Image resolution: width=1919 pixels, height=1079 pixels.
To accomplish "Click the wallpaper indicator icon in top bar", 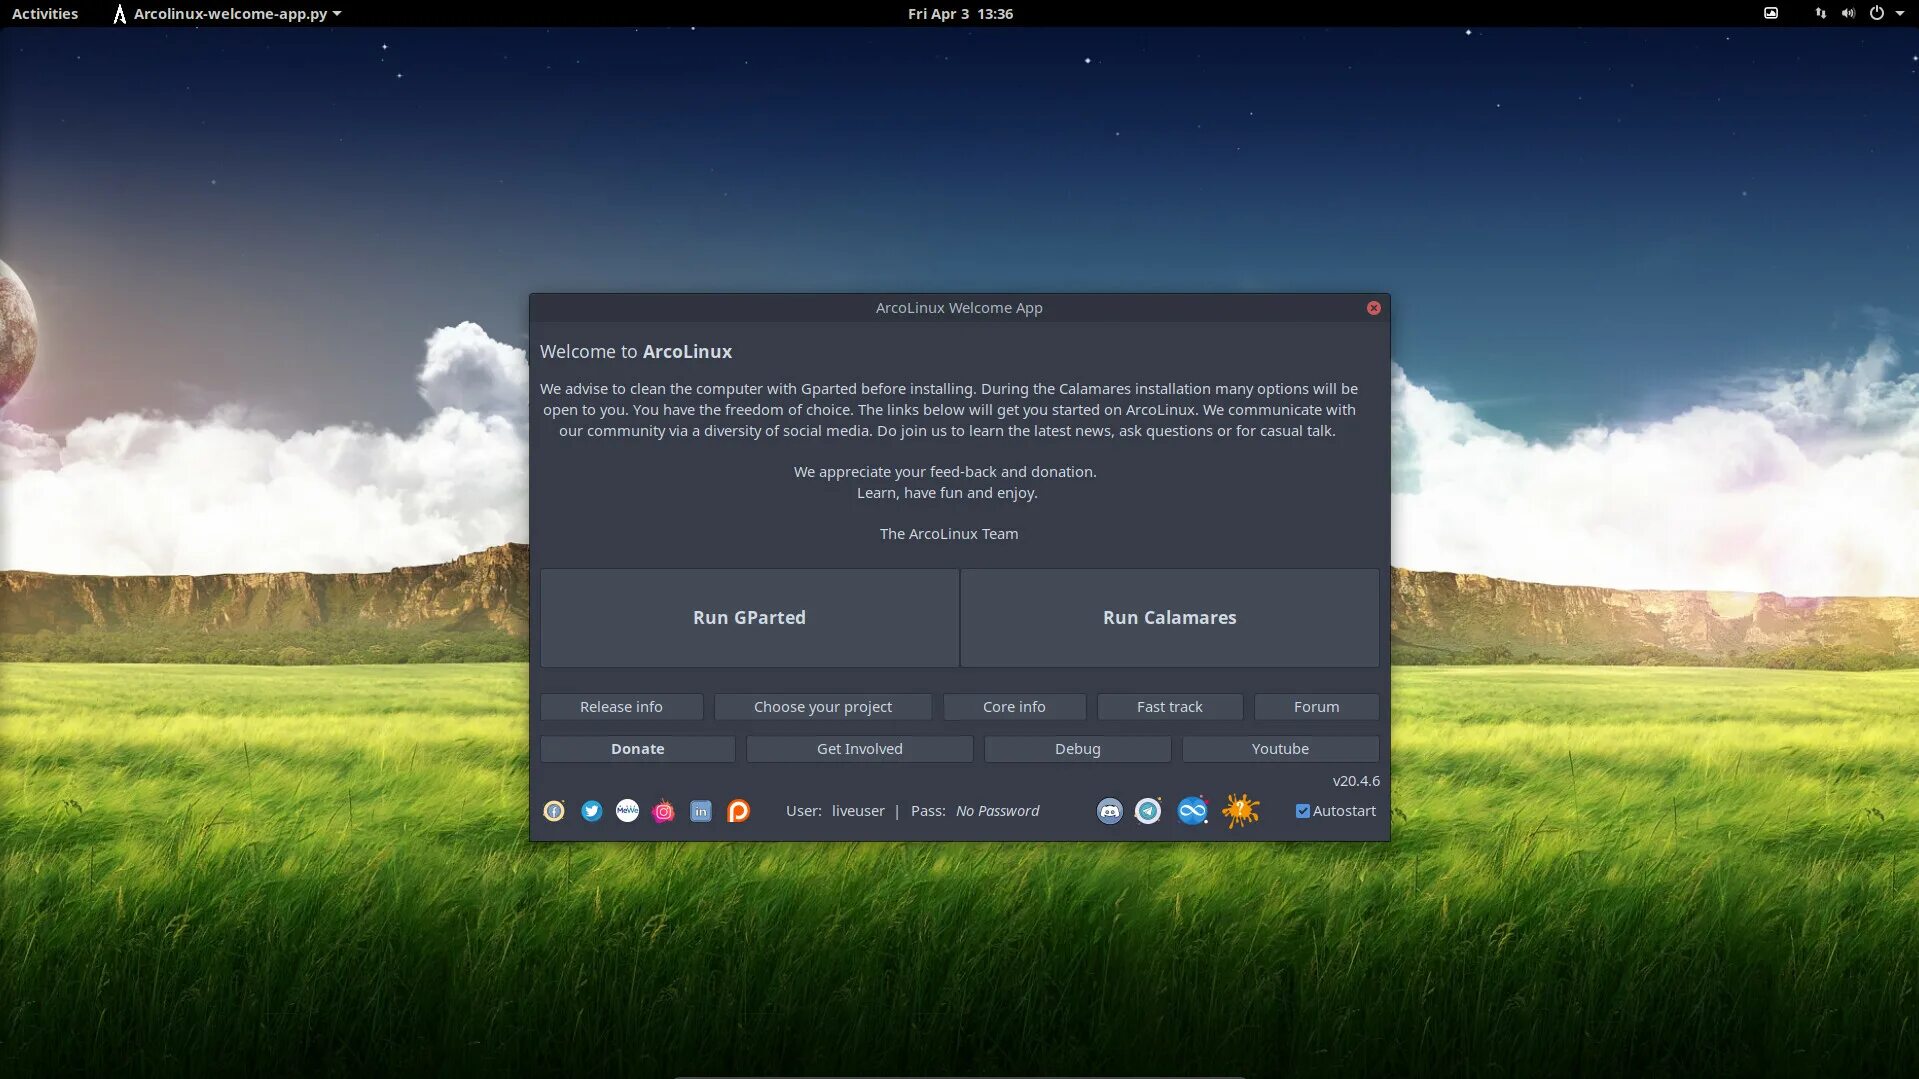I will coord(1771,14).
